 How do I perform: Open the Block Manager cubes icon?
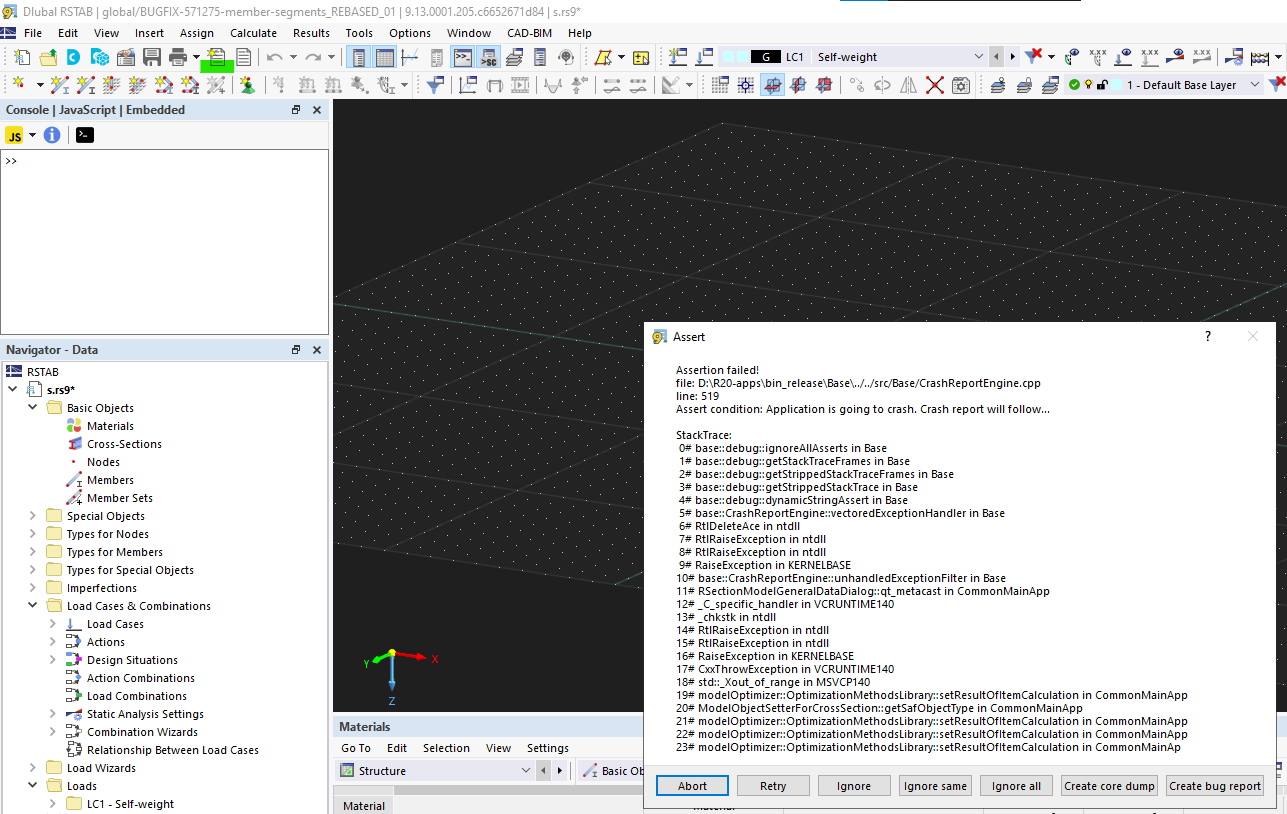tap(100, 57)
